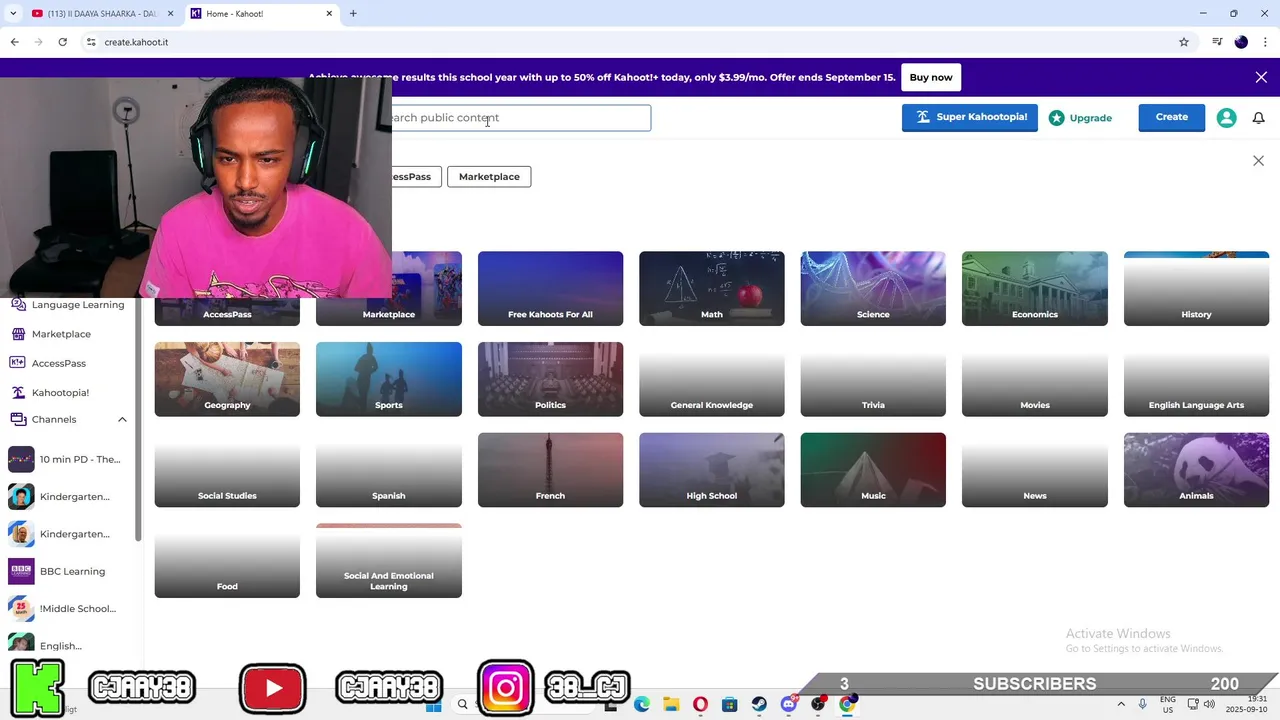Open the Sports category card

[x=388, y=379]
